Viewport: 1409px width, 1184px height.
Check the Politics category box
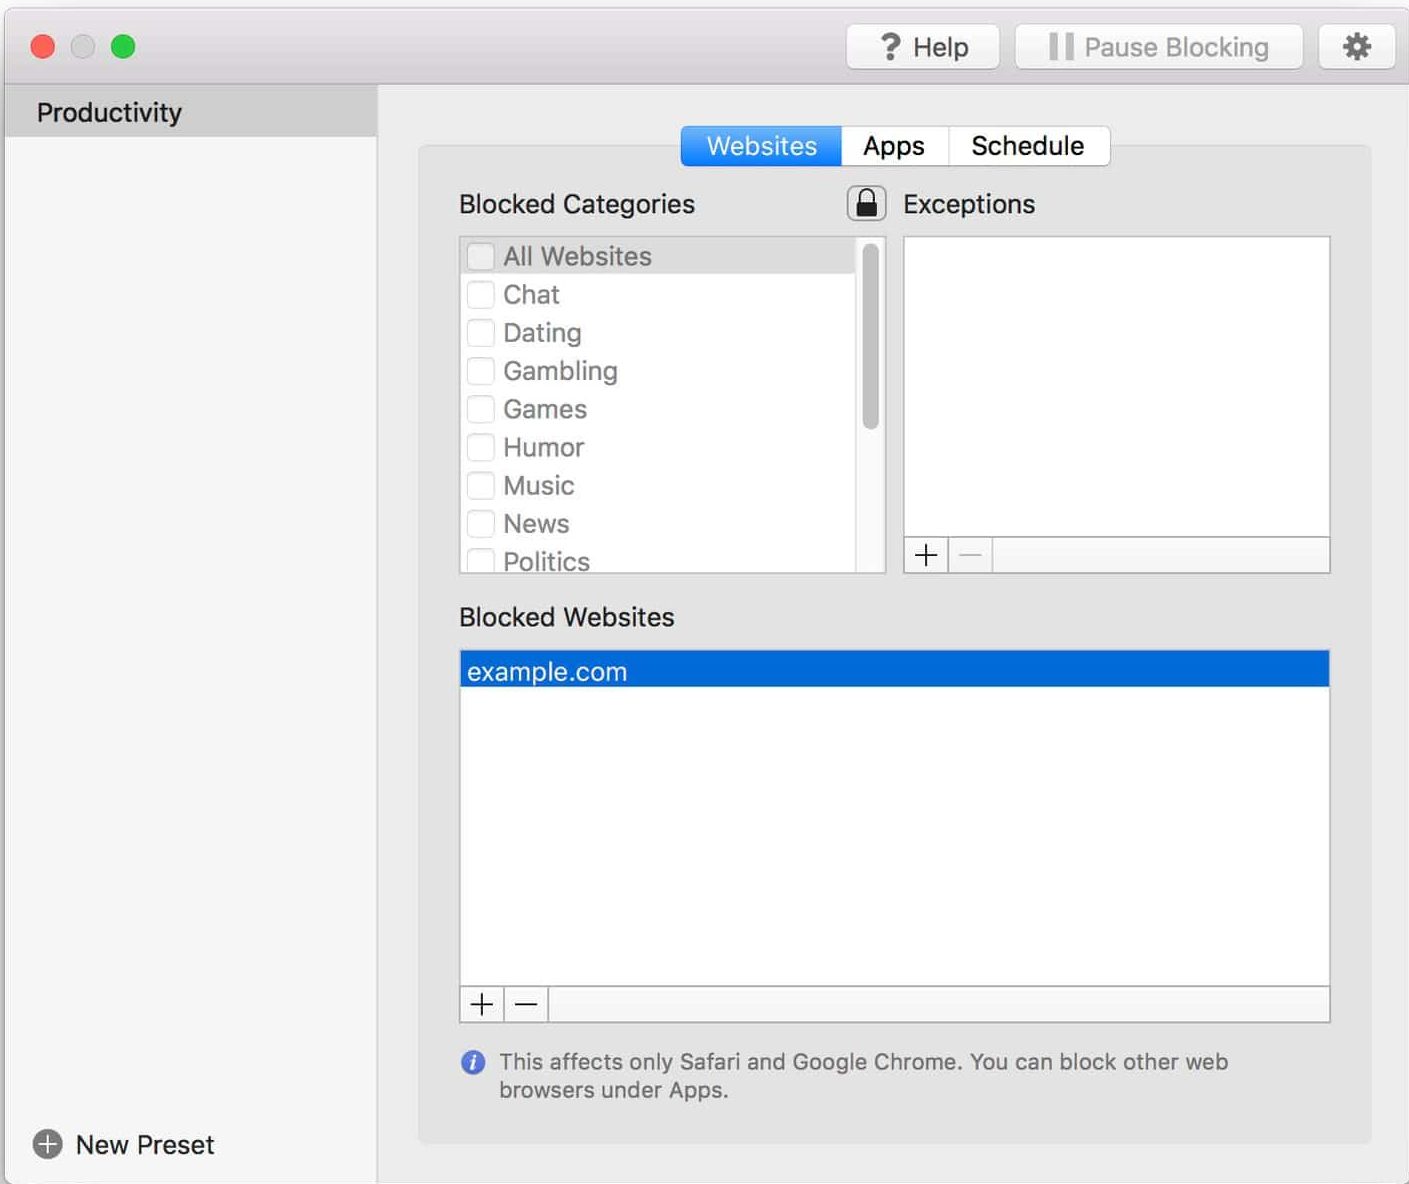pyautogui.click(x=481, y=560)
